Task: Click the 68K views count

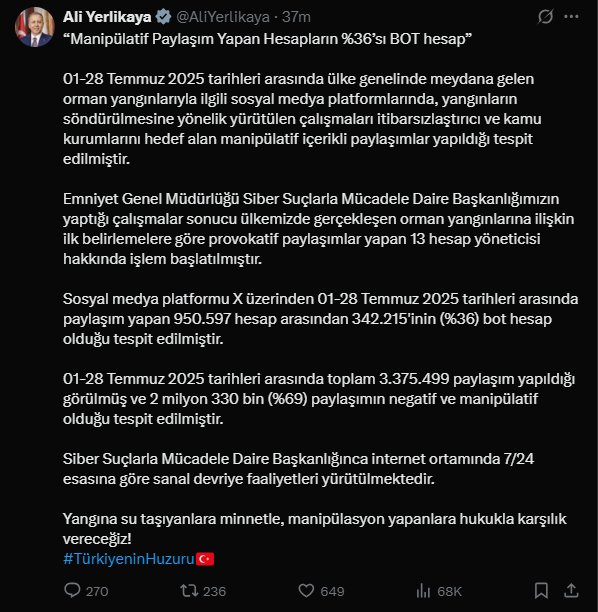Action: [449, 591]
